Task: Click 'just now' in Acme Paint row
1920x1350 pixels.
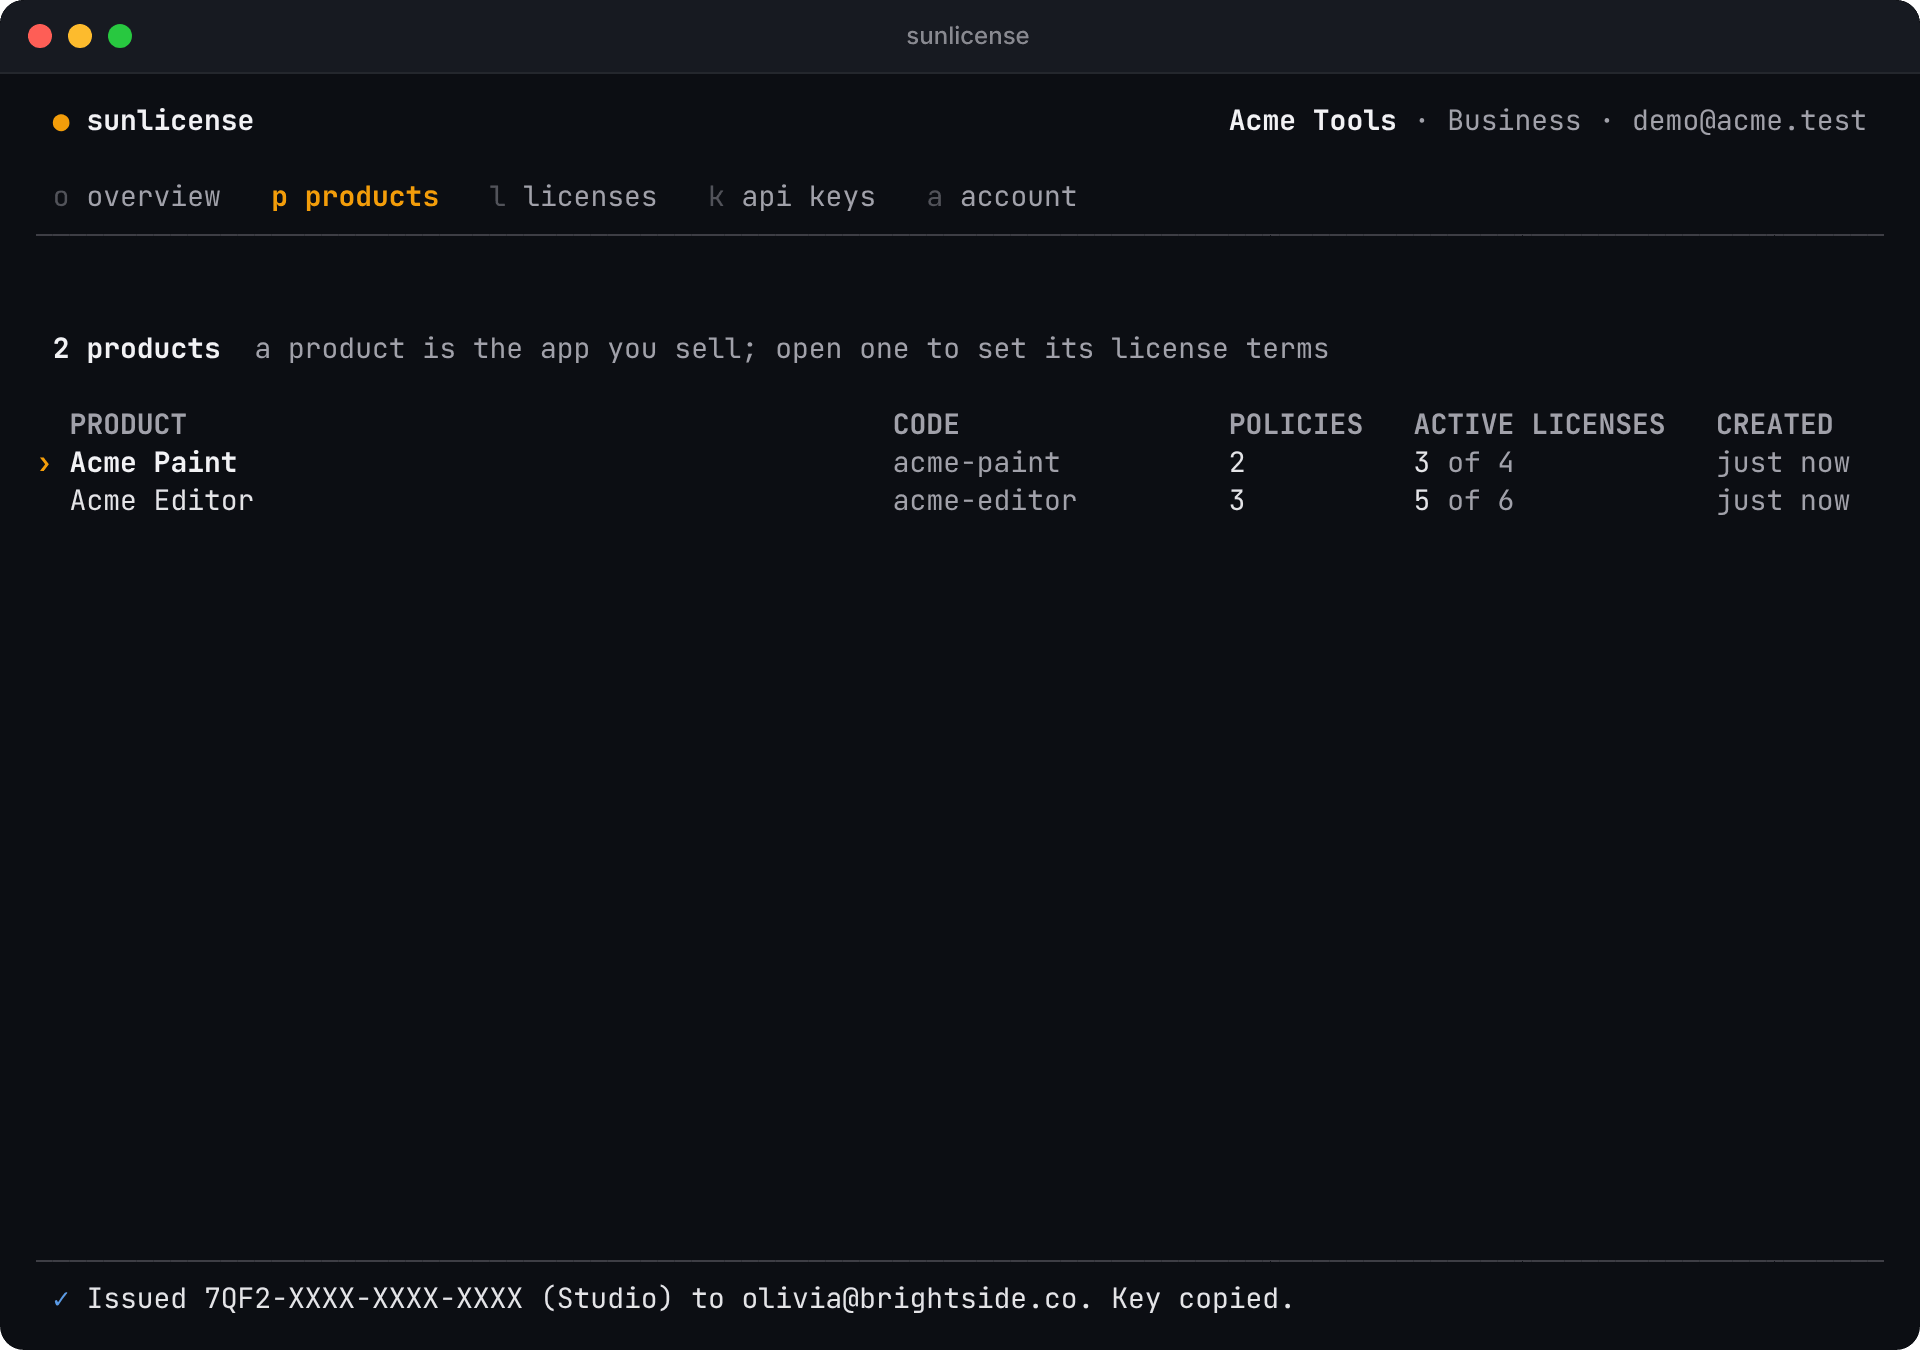Action: 1783,463
